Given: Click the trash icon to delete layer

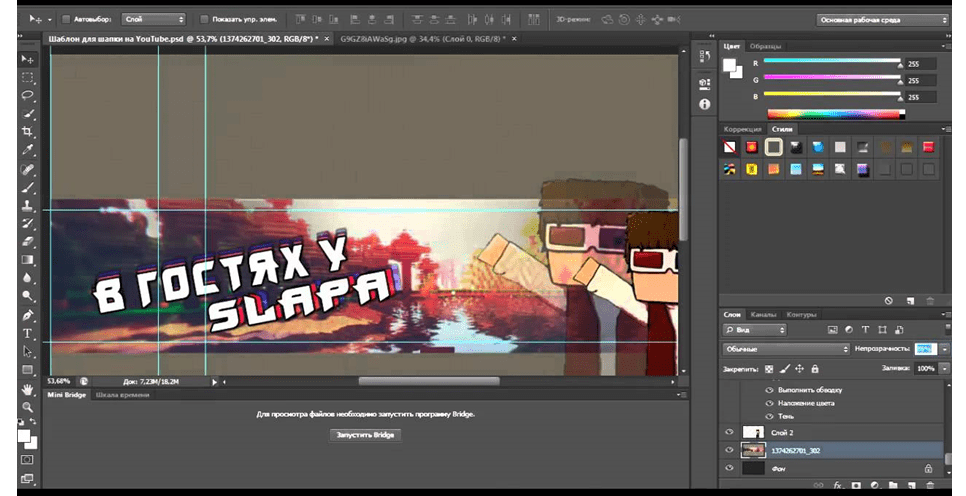Looking at the screenshot, I should click(x=930, y=486).
